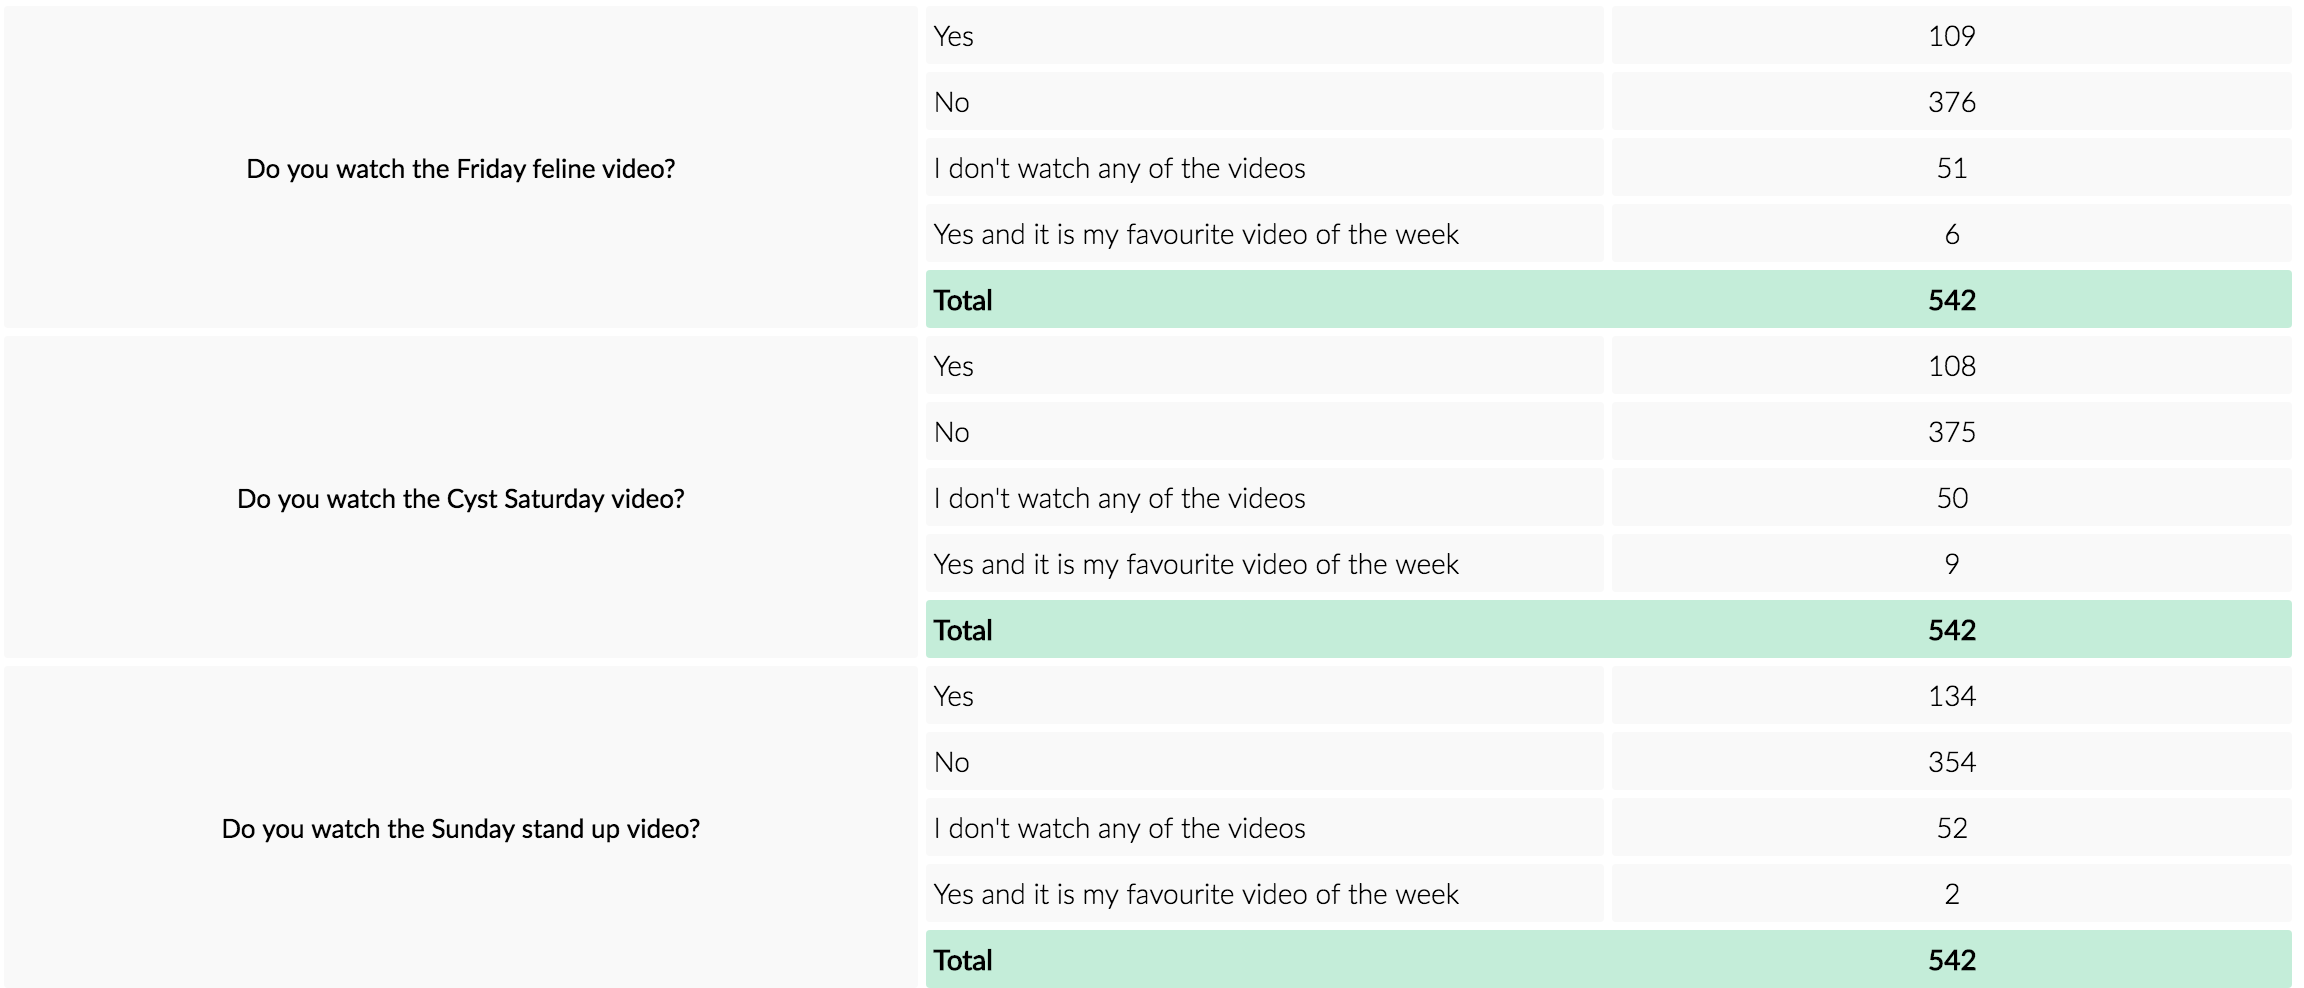Click the Cyst Saturday Yes count 108
Screen dimensions: 2304x988
coord(1951,366)
